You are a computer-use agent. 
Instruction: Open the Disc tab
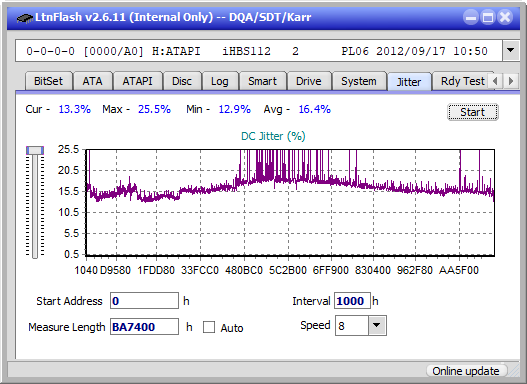click(182, 81)
